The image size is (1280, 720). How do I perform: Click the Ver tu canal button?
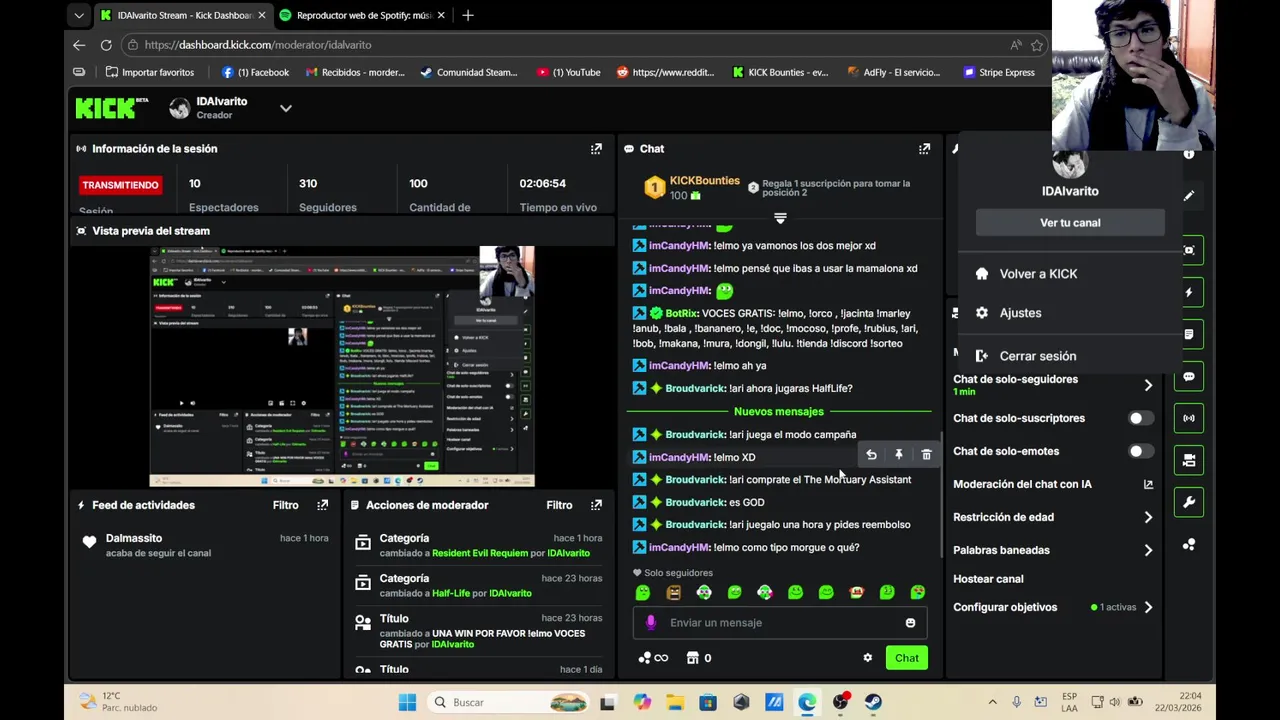tap(1070, 223)
